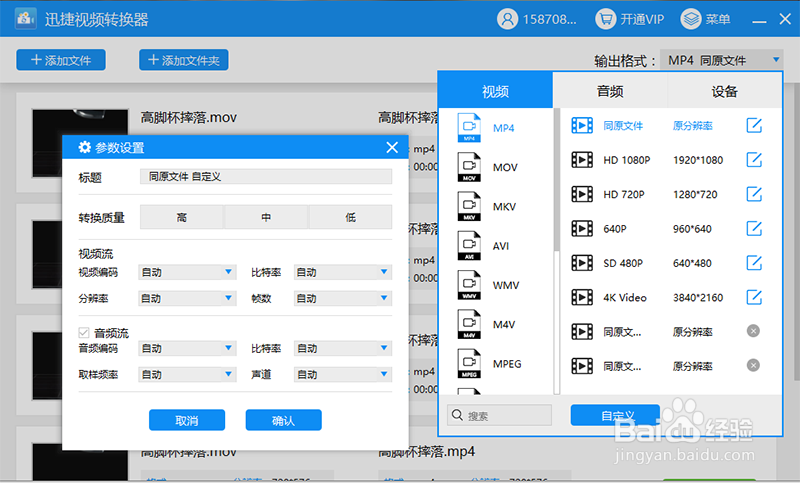Viewport: 800px width, 483px height.
Task: Select the MOV format file icon
Action: coord(469,167)
